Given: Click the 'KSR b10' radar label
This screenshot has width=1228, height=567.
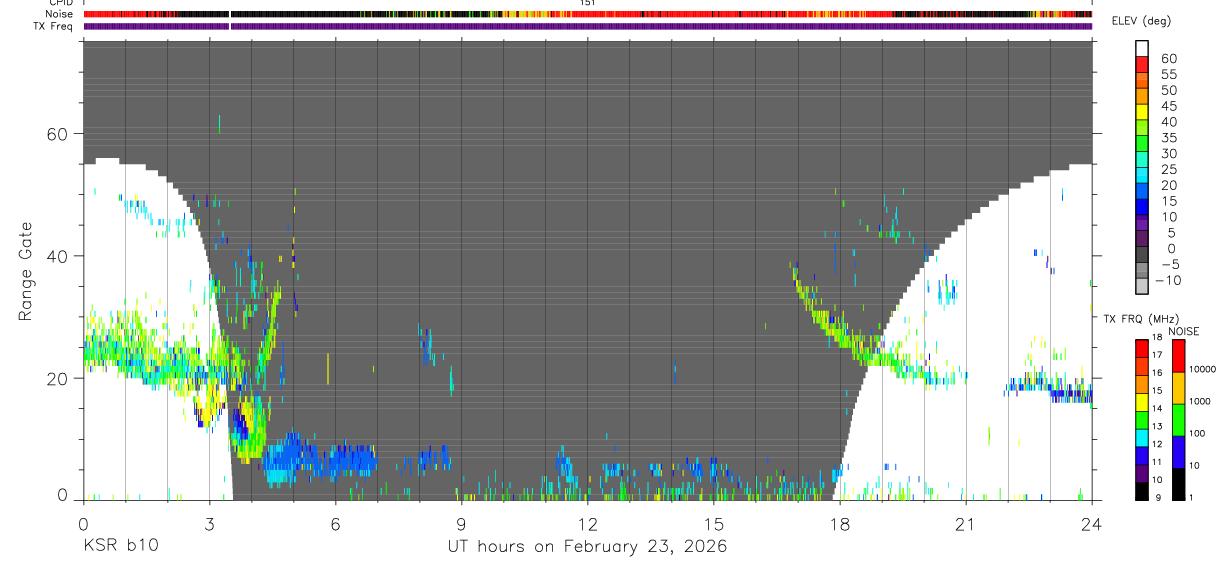Looking at the screenshot, I should pos(120,547).
